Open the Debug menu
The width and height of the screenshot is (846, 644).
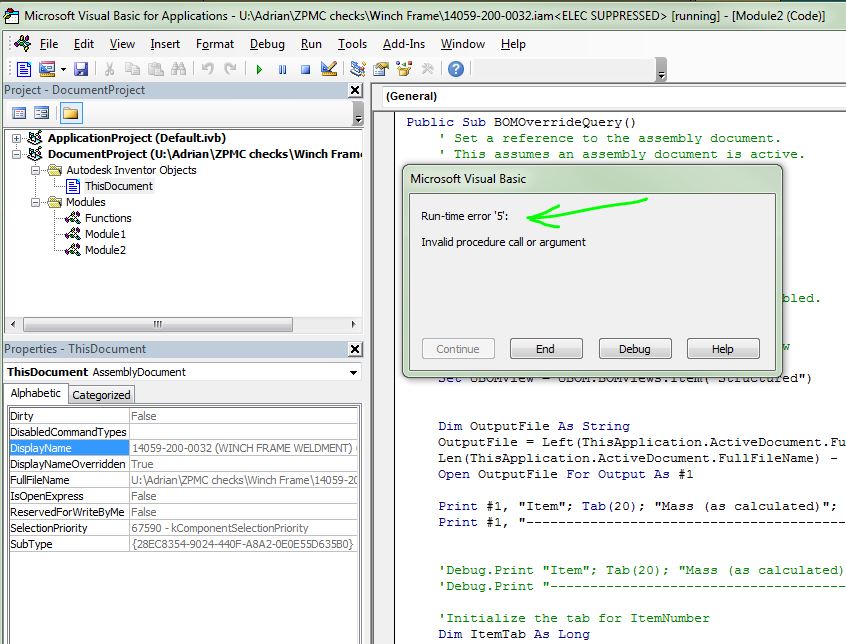[x=267, y=44]
